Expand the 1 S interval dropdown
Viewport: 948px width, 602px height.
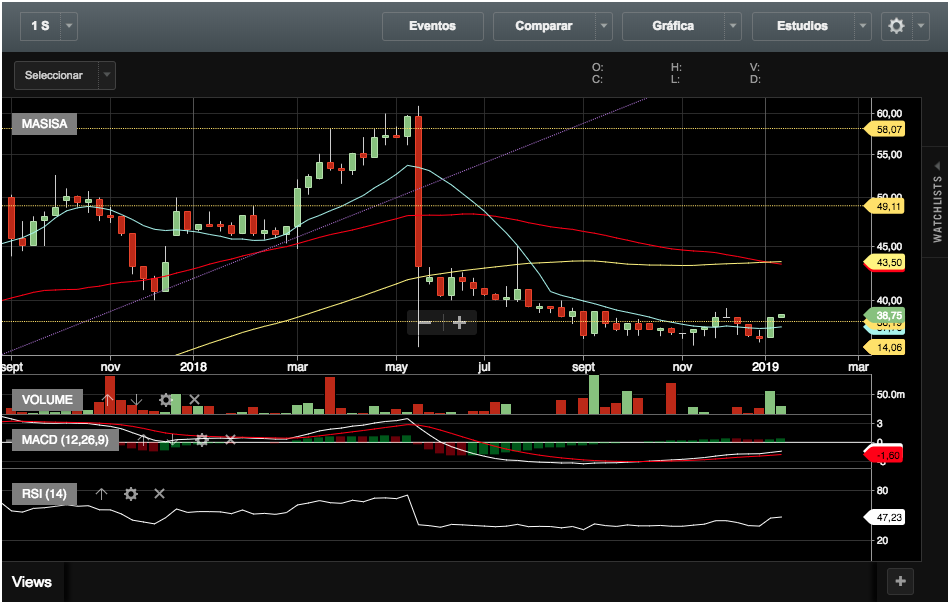click(68, 26)
